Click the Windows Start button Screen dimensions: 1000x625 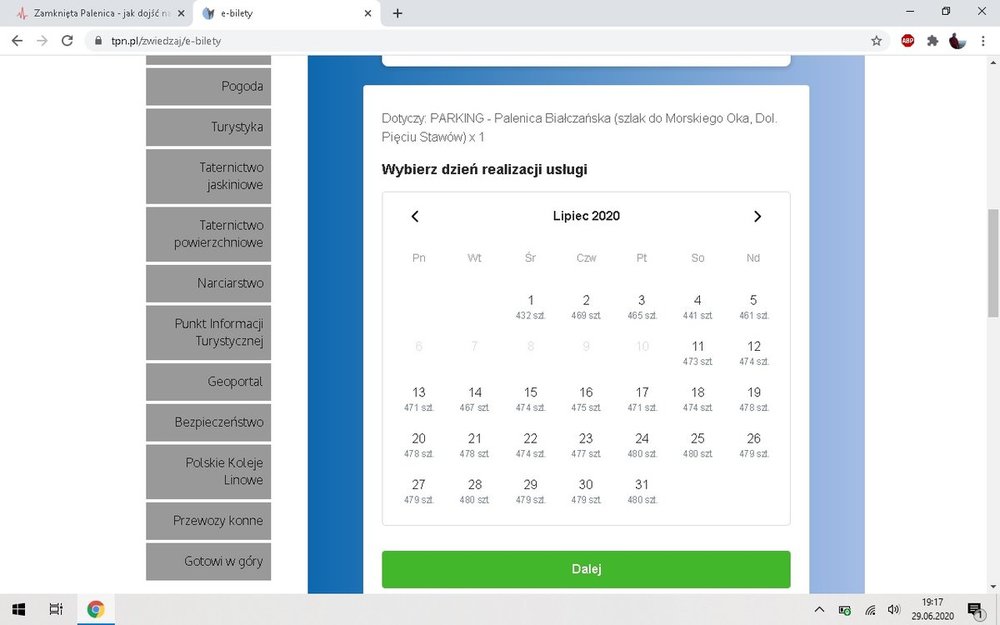[18, 609]
